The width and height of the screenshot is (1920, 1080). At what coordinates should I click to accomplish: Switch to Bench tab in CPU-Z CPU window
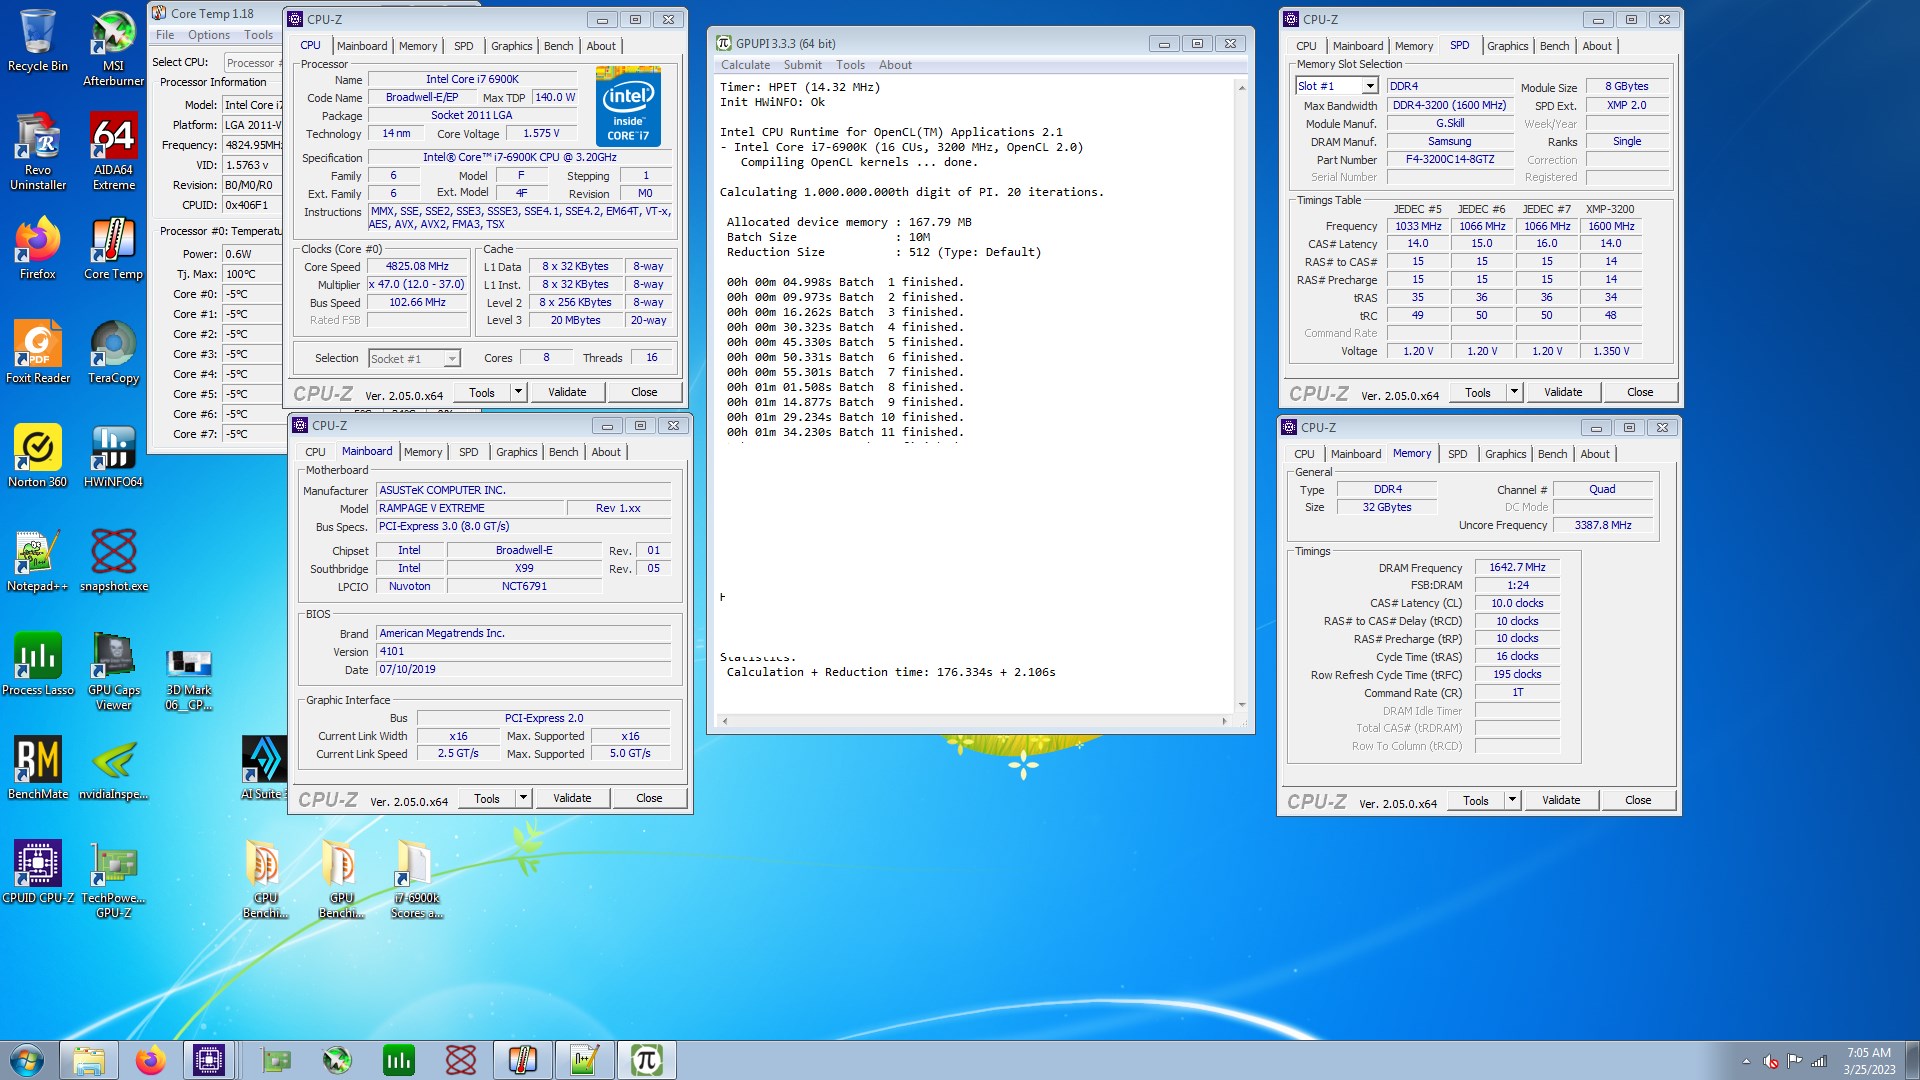coord(558,46)
